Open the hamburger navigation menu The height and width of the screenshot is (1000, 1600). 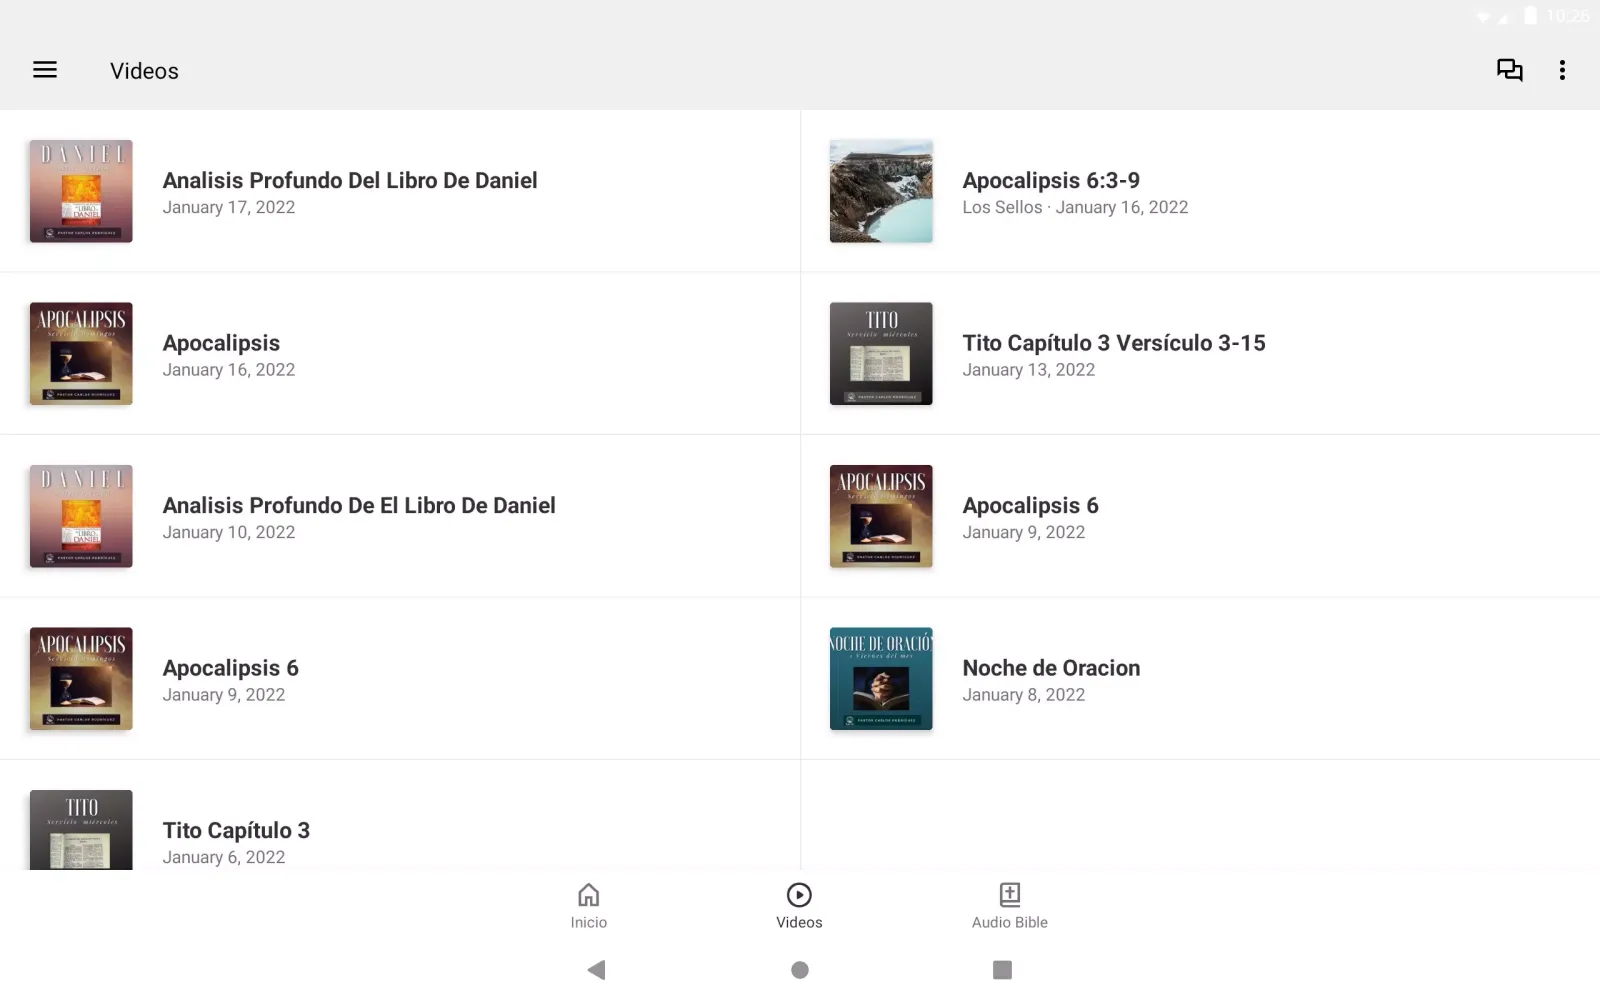point(45,70)
